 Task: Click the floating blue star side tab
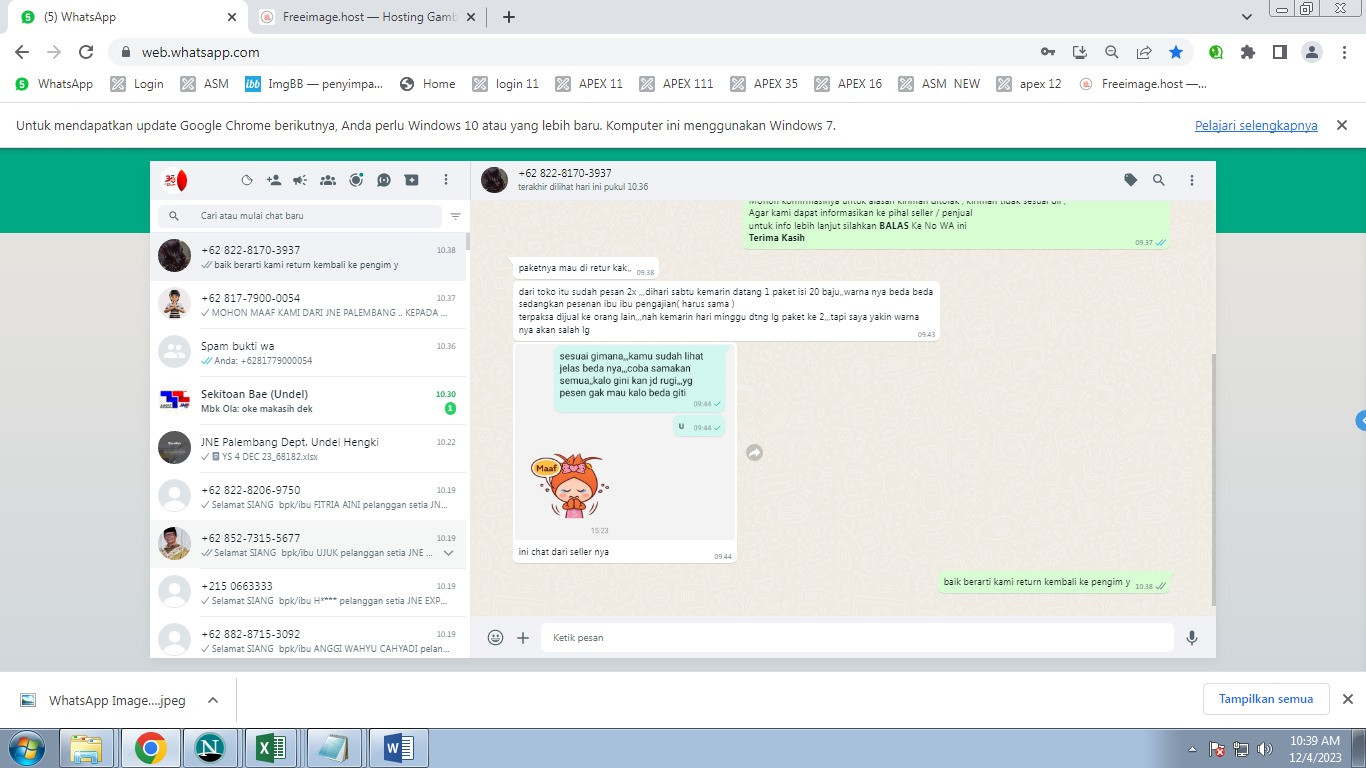click(x=1361, y=420)
